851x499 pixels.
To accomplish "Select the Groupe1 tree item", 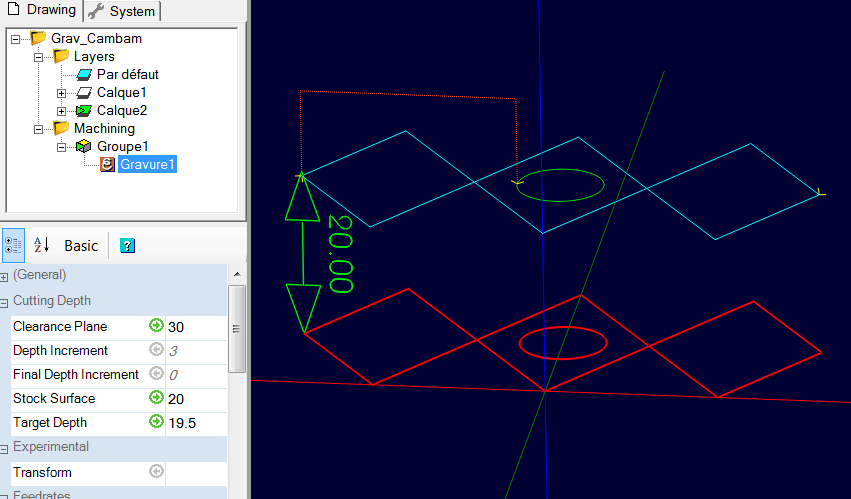I will (123, 146).
